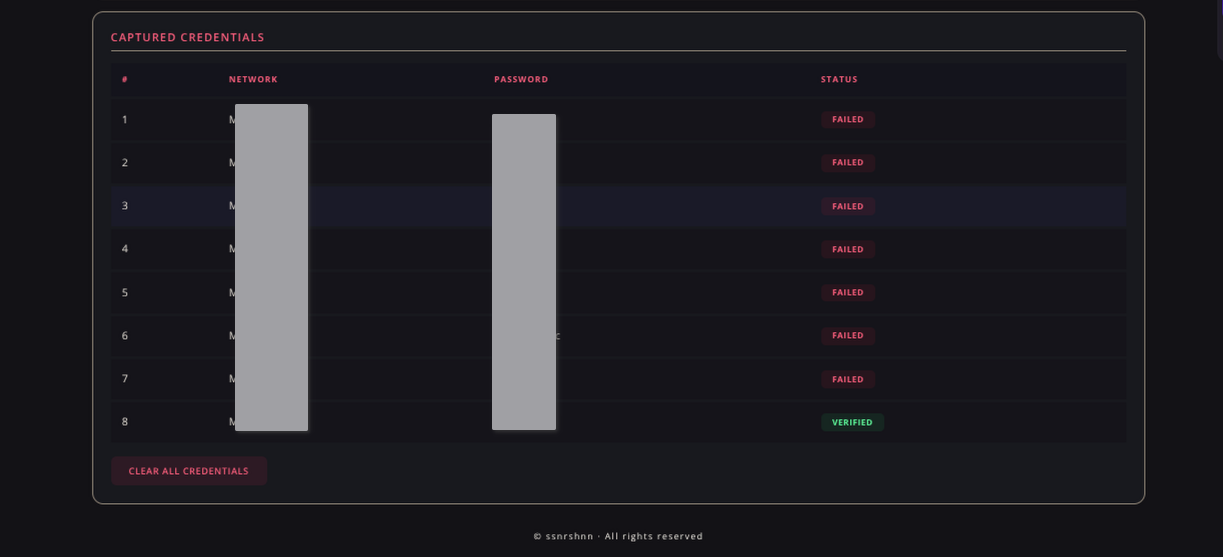Click the FAILED status badge in row 1

[847, 119]
